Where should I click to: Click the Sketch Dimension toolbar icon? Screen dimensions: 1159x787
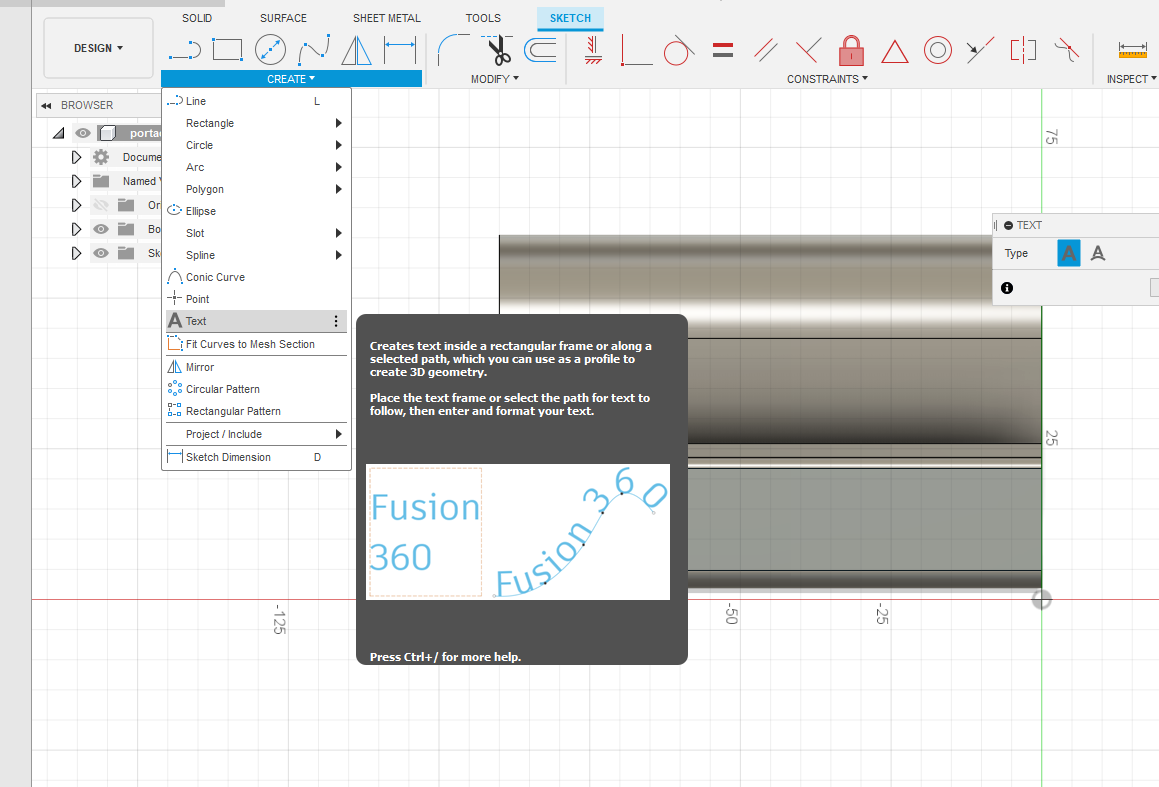[400, 48]
